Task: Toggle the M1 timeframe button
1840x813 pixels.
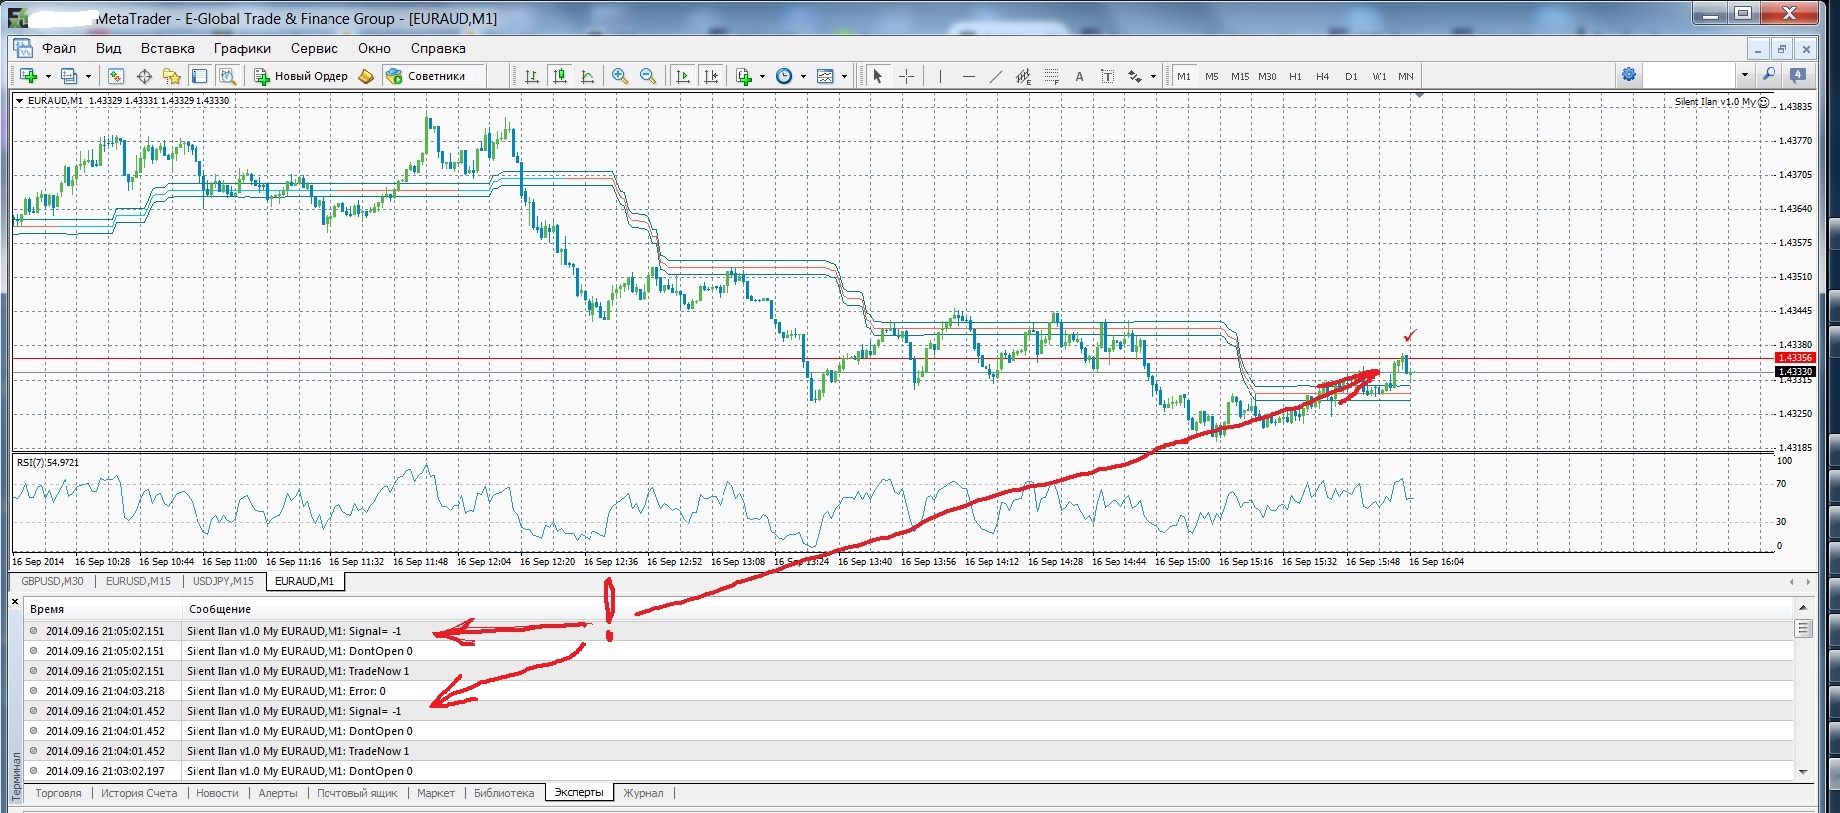Action: [1184, 76]
